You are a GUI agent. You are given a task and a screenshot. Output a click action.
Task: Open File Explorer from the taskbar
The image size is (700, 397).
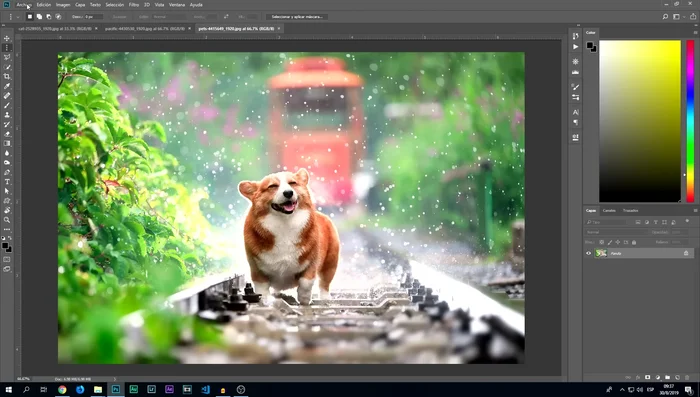98,389
